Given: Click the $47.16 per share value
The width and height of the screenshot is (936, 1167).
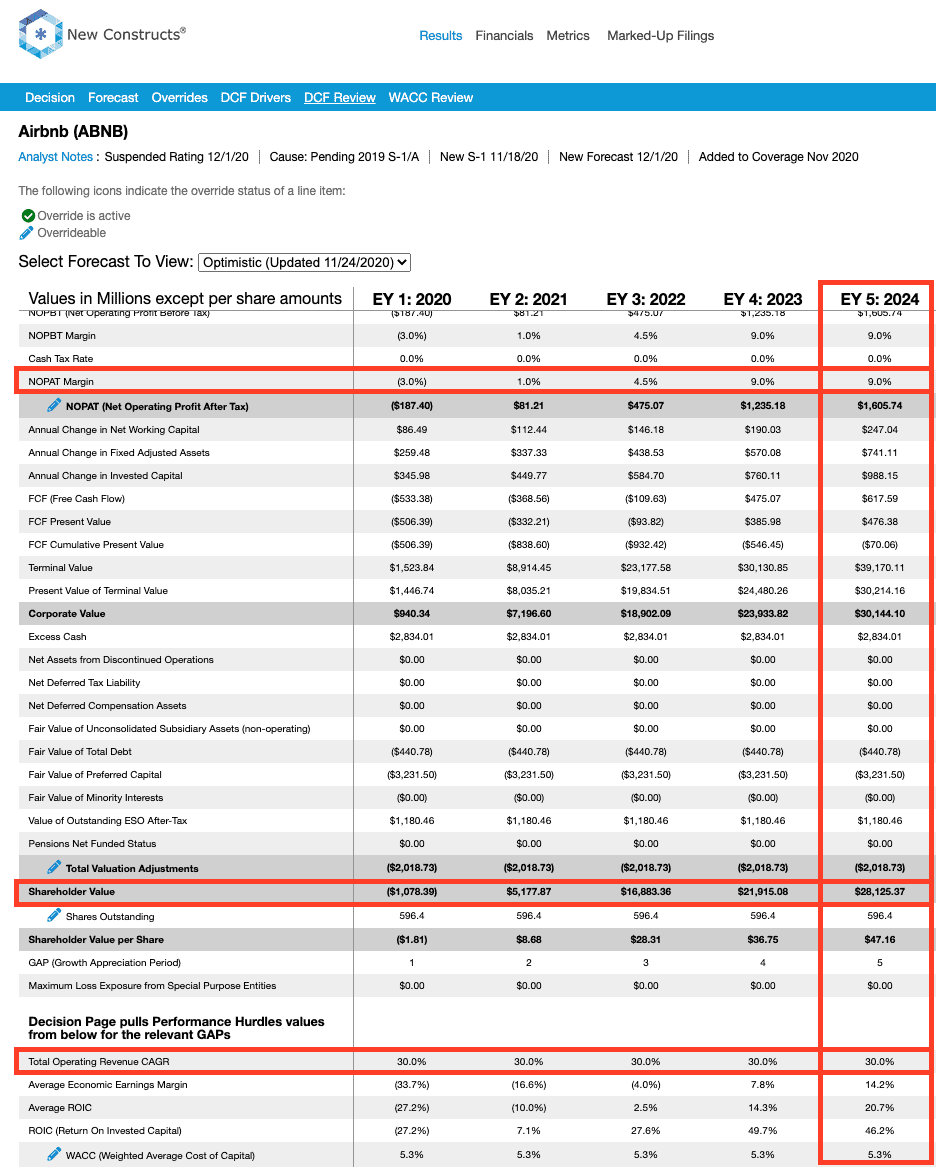Looking at the screenshot, I should click(879, 939).
